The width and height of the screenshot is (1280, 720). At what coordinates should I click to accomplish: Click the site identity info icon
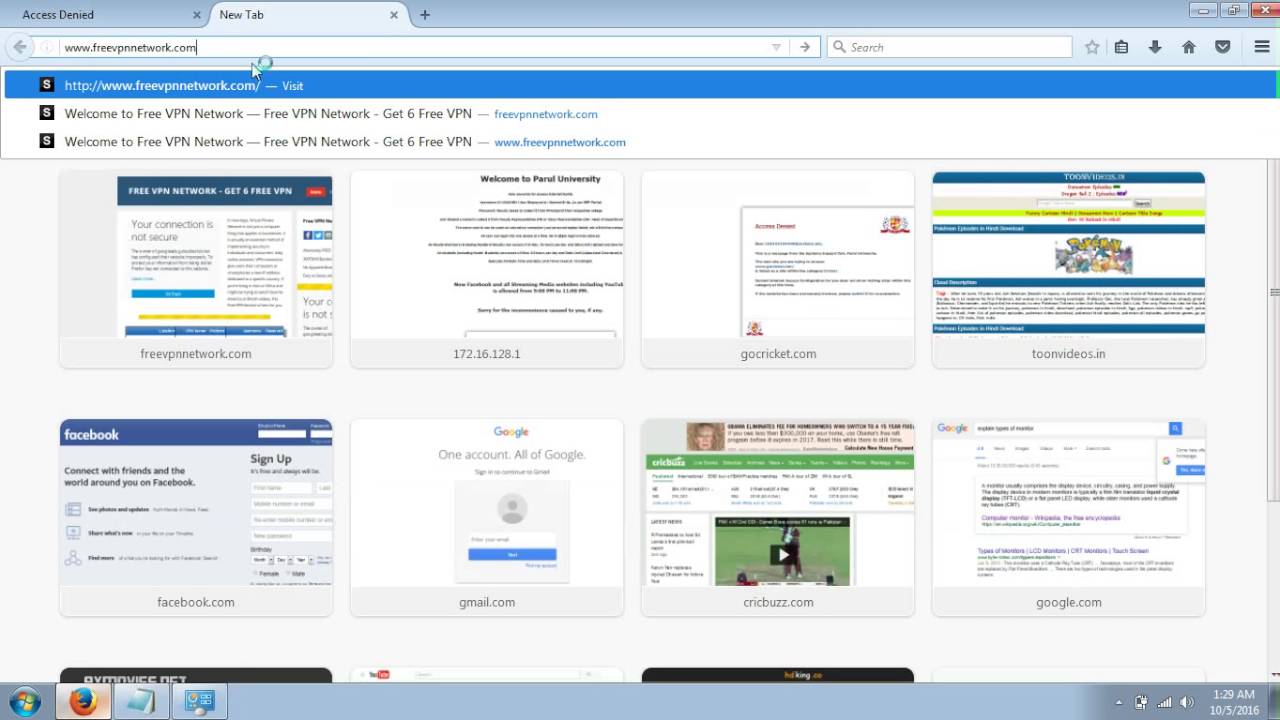pyautogui.click(x=47, y=47)
